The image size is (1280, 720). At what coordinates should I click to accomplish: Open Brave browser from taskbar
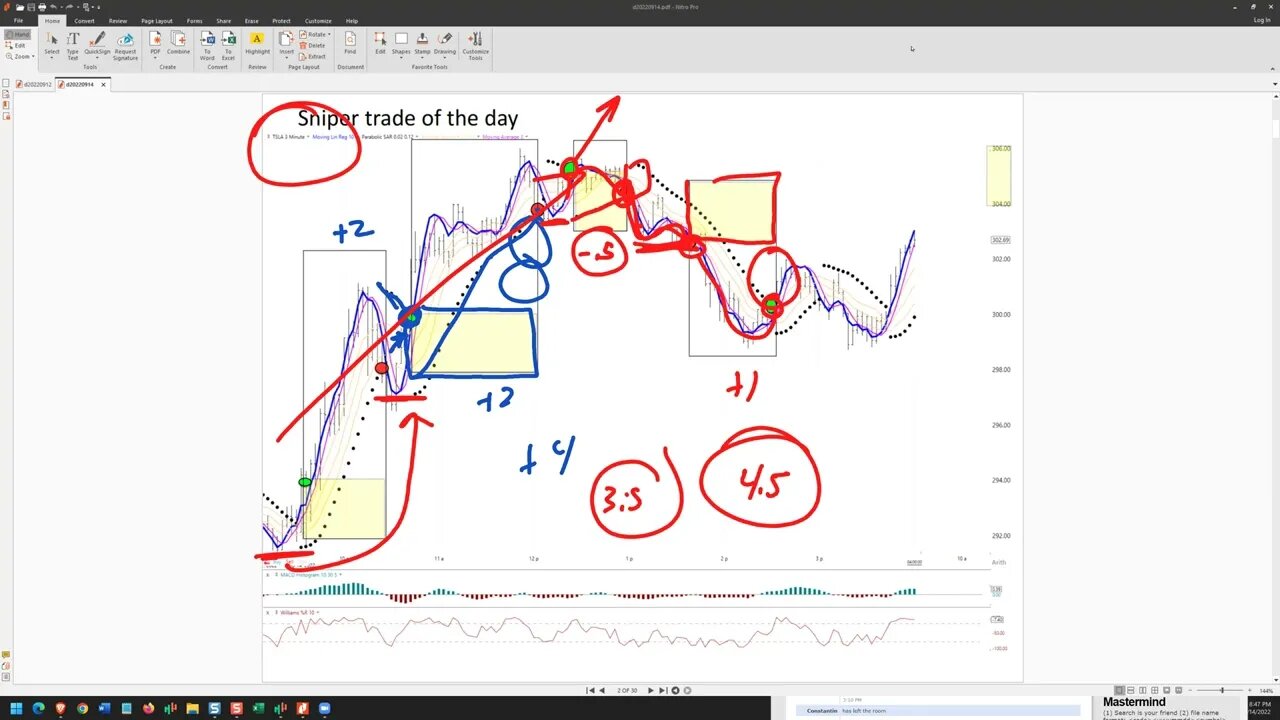(x=60, y=708)
